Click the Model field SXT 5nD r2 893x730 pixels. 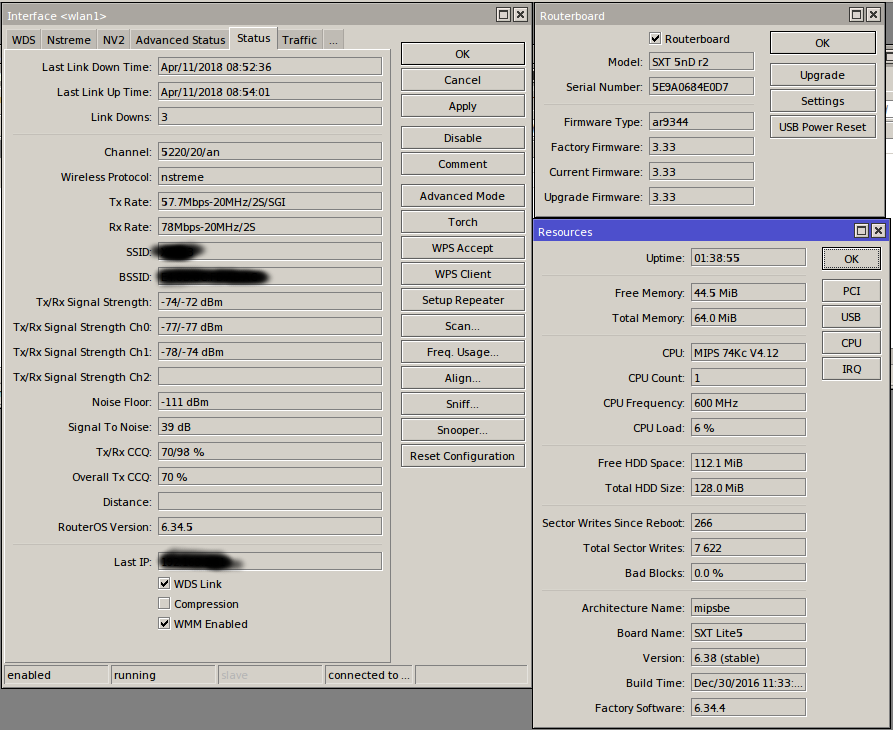click(x=702, y=62)
